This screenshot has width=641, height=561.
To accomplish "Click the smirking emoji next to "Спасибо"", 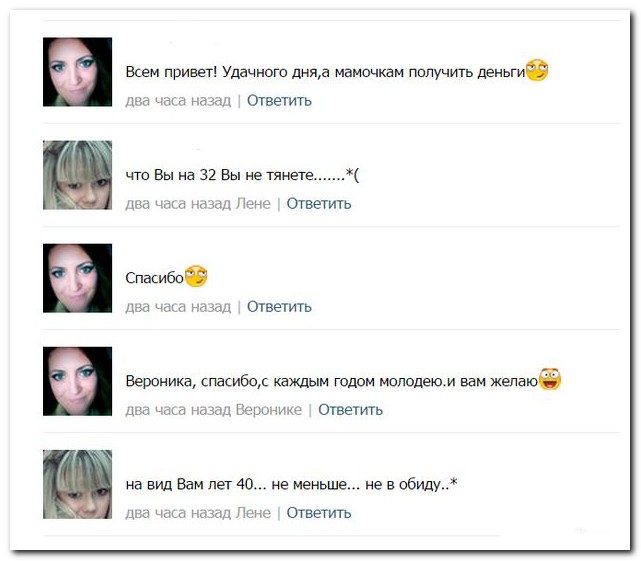I will pos(196,276).
